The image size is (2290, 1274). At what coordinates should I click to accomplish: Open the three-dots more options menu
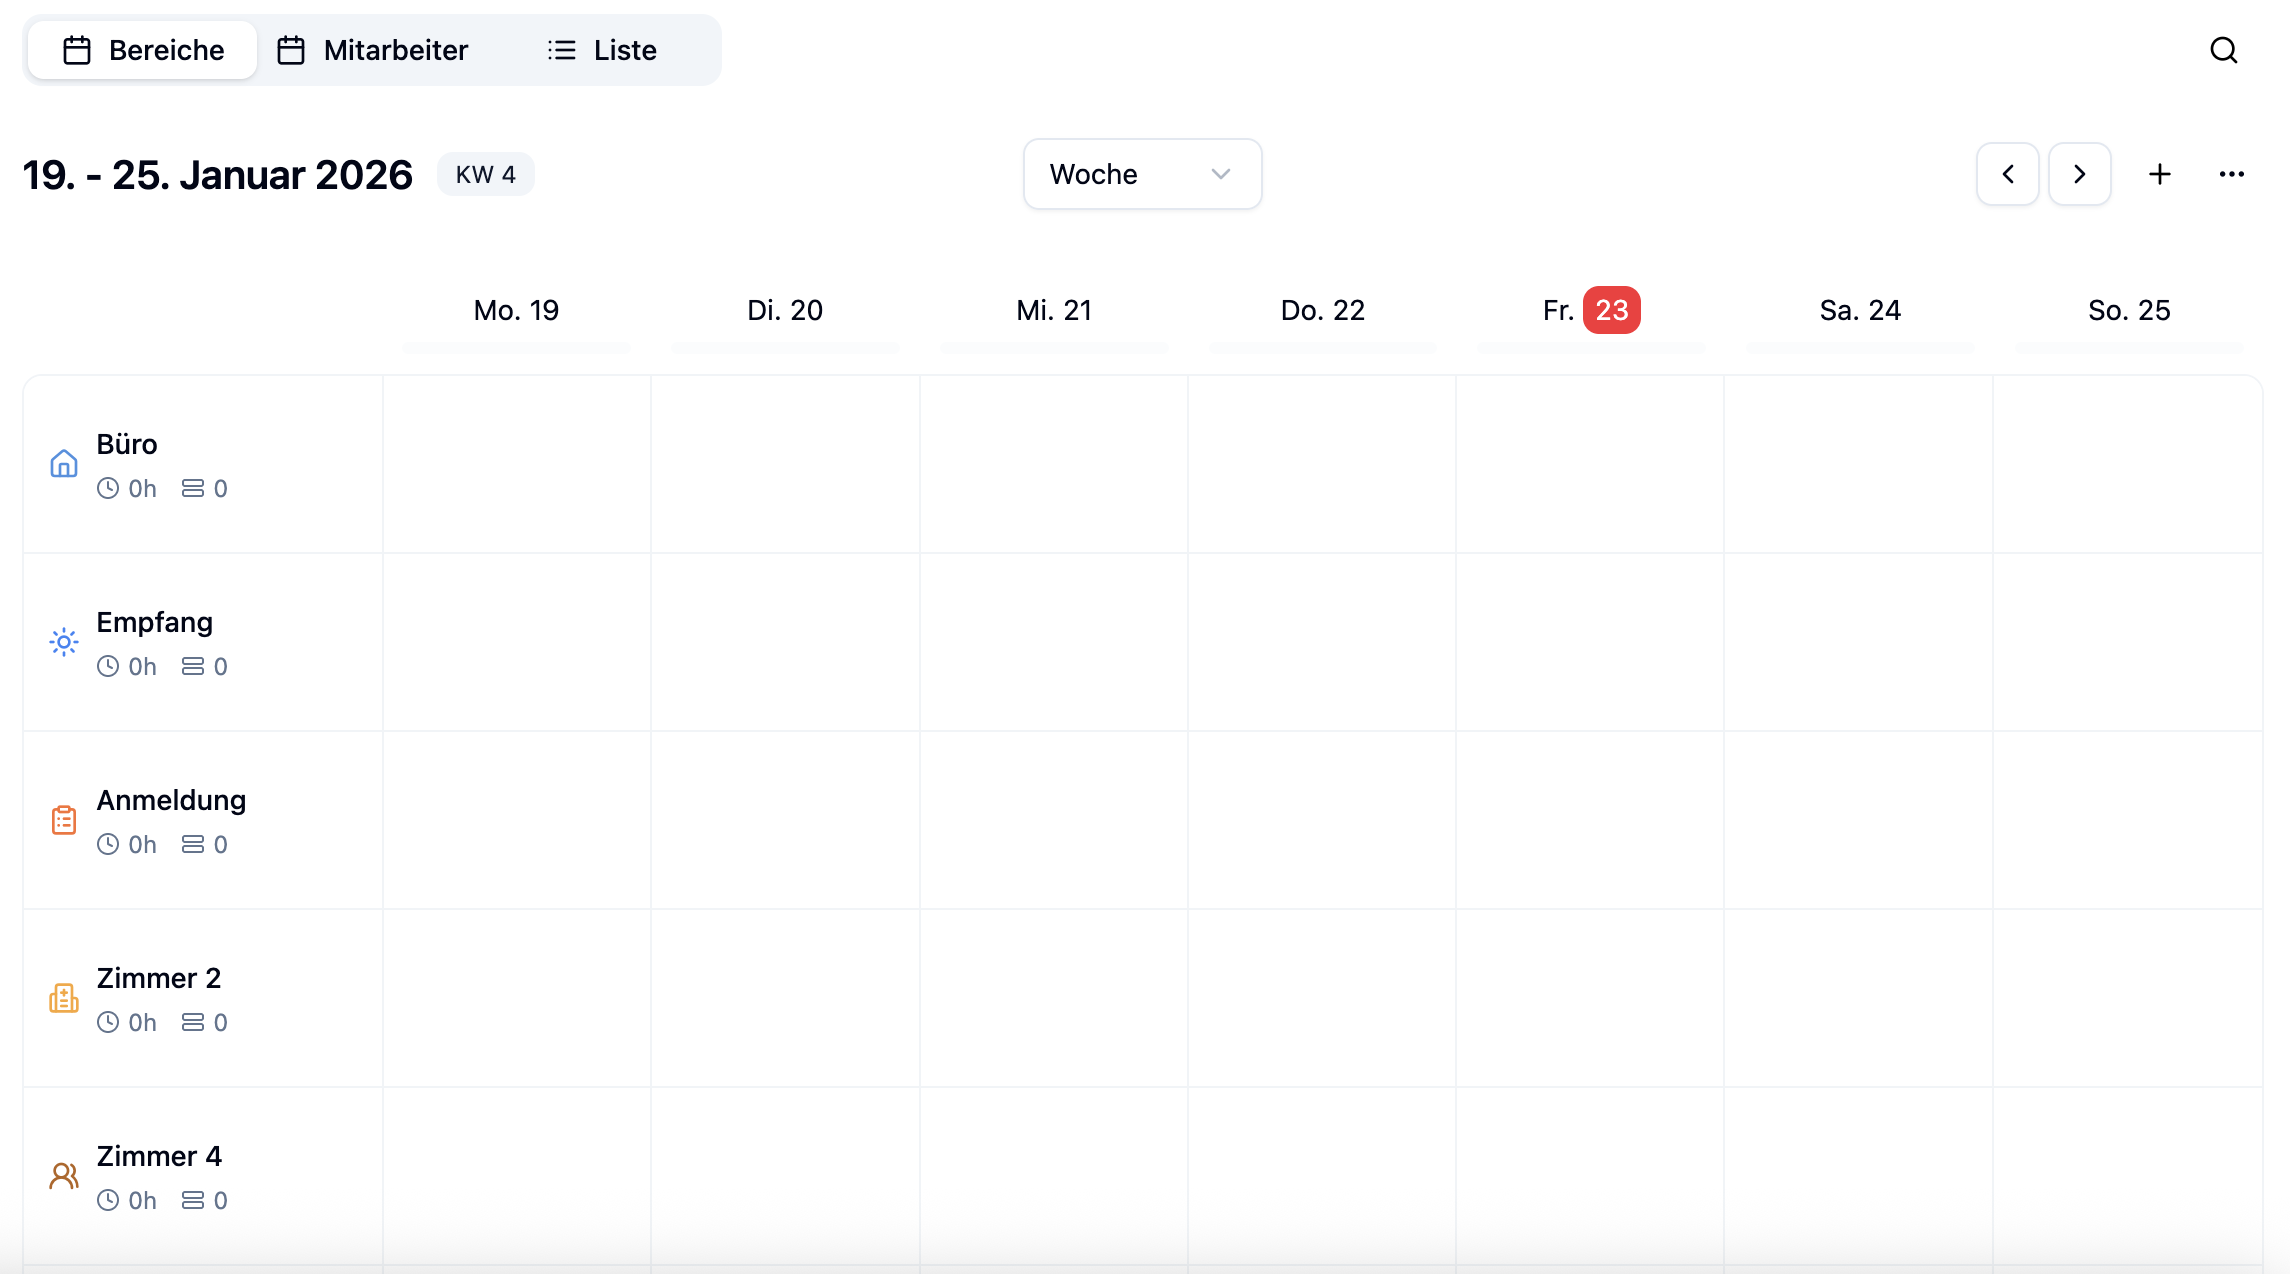click(2232, 174)
